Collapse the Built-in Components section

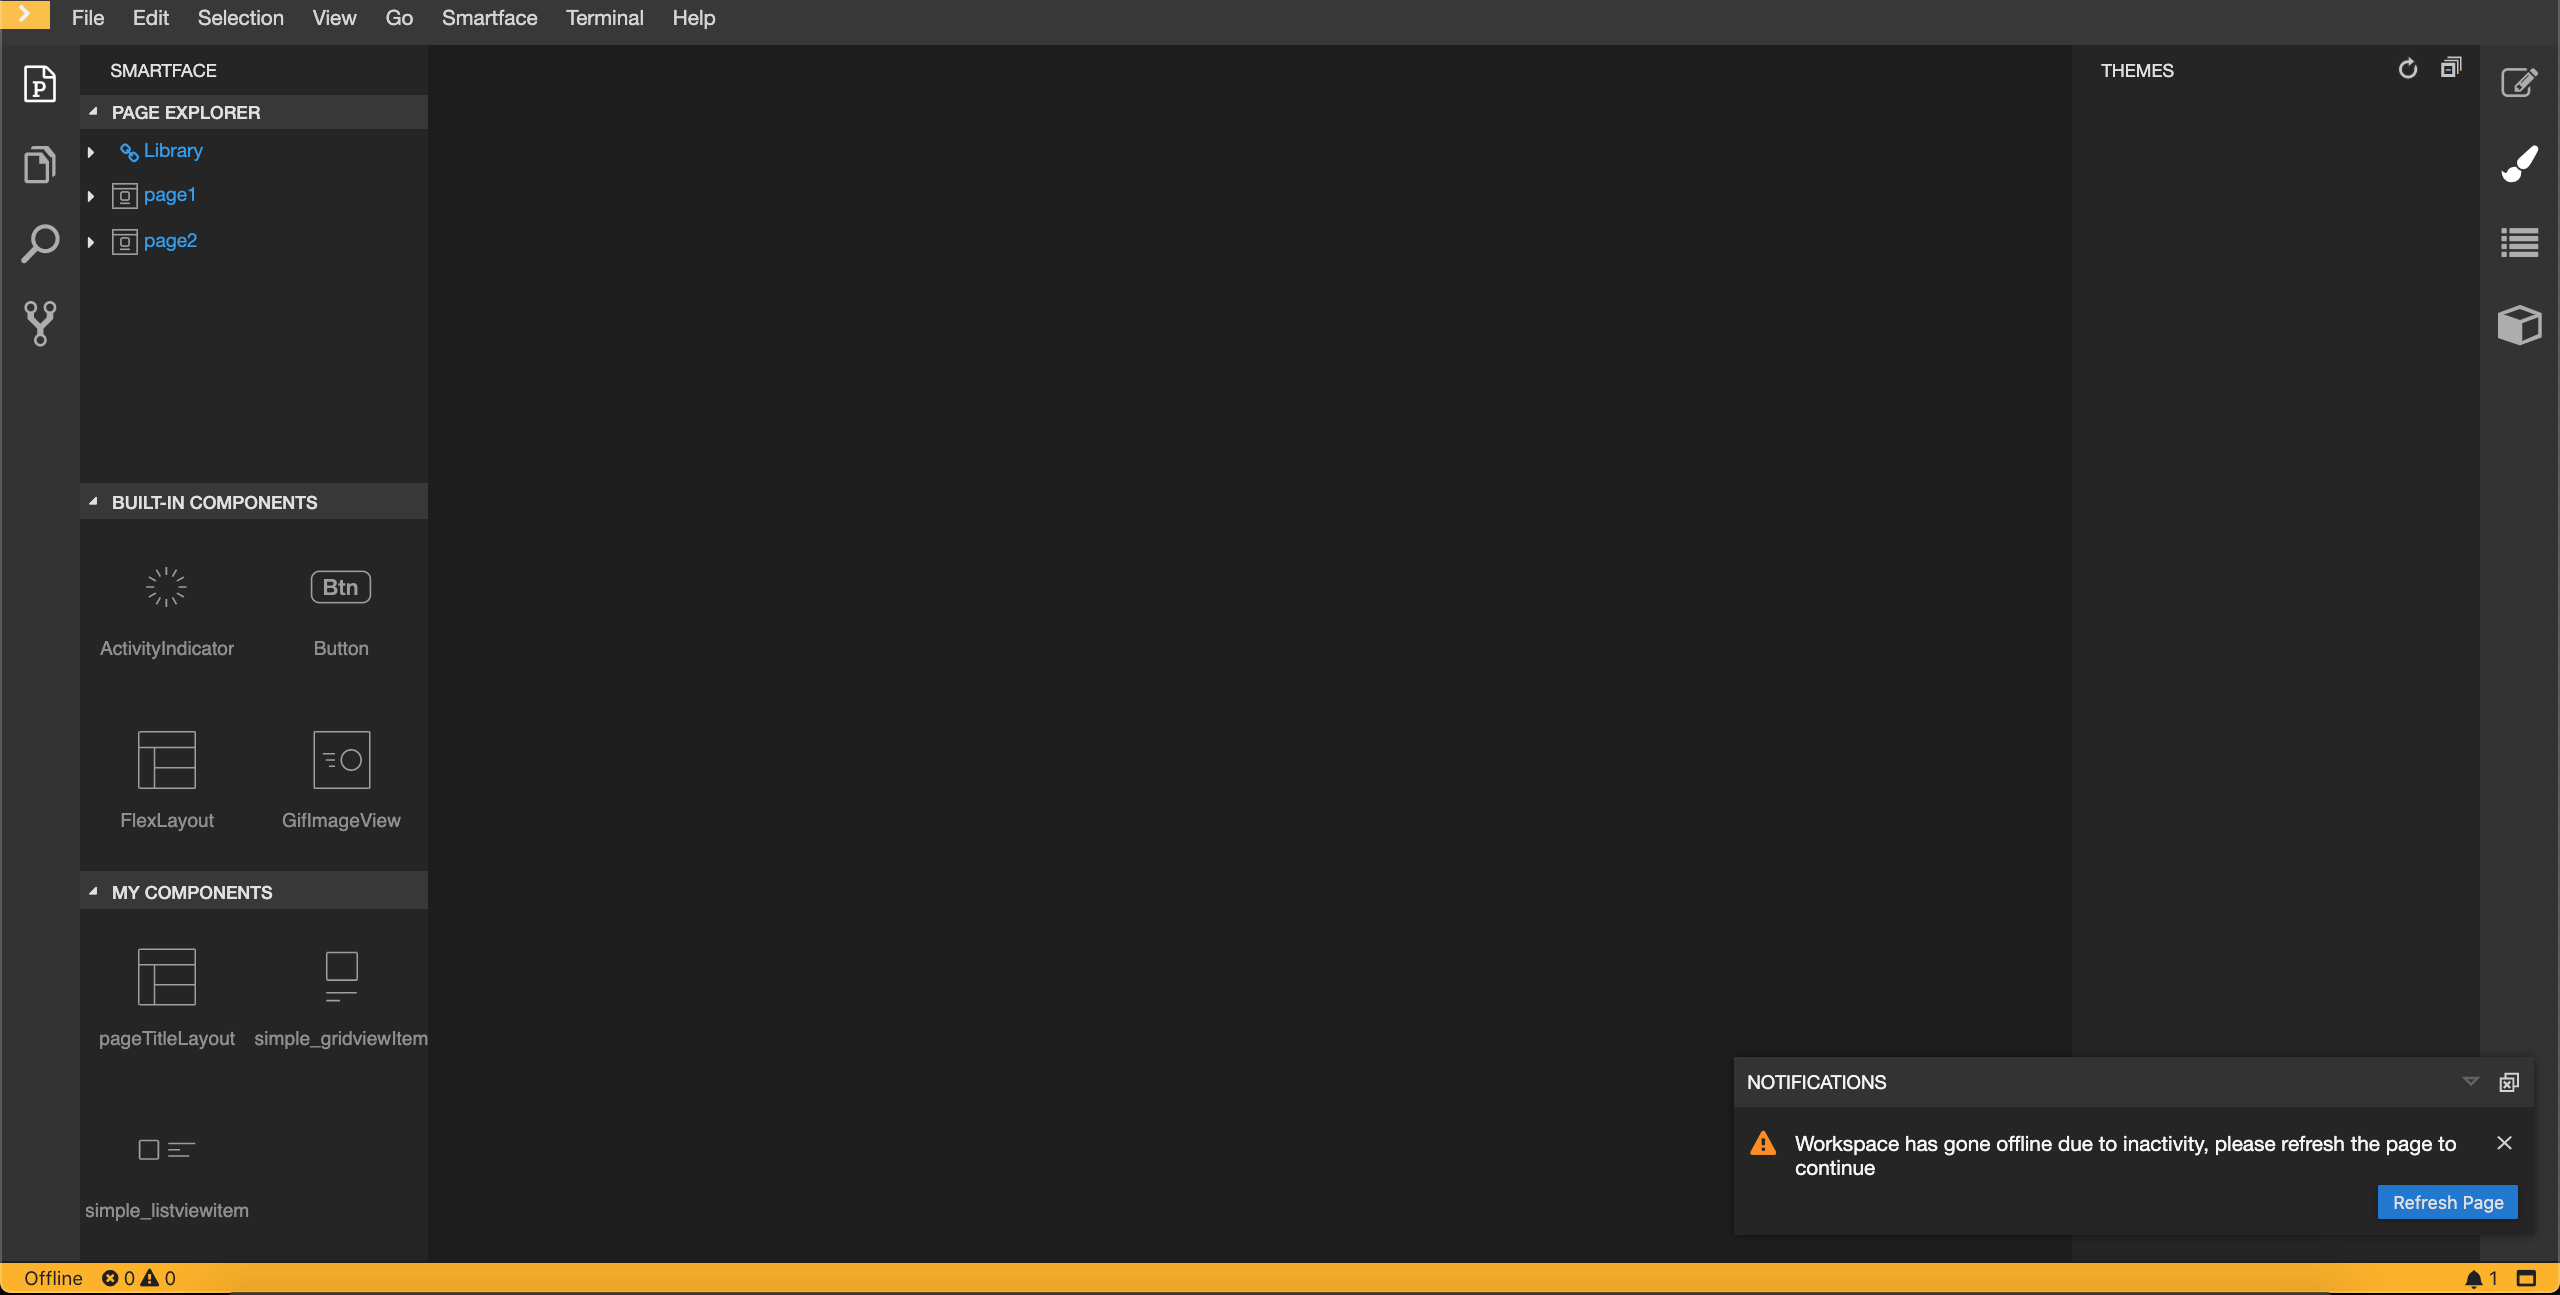click(x=94, y=502)
